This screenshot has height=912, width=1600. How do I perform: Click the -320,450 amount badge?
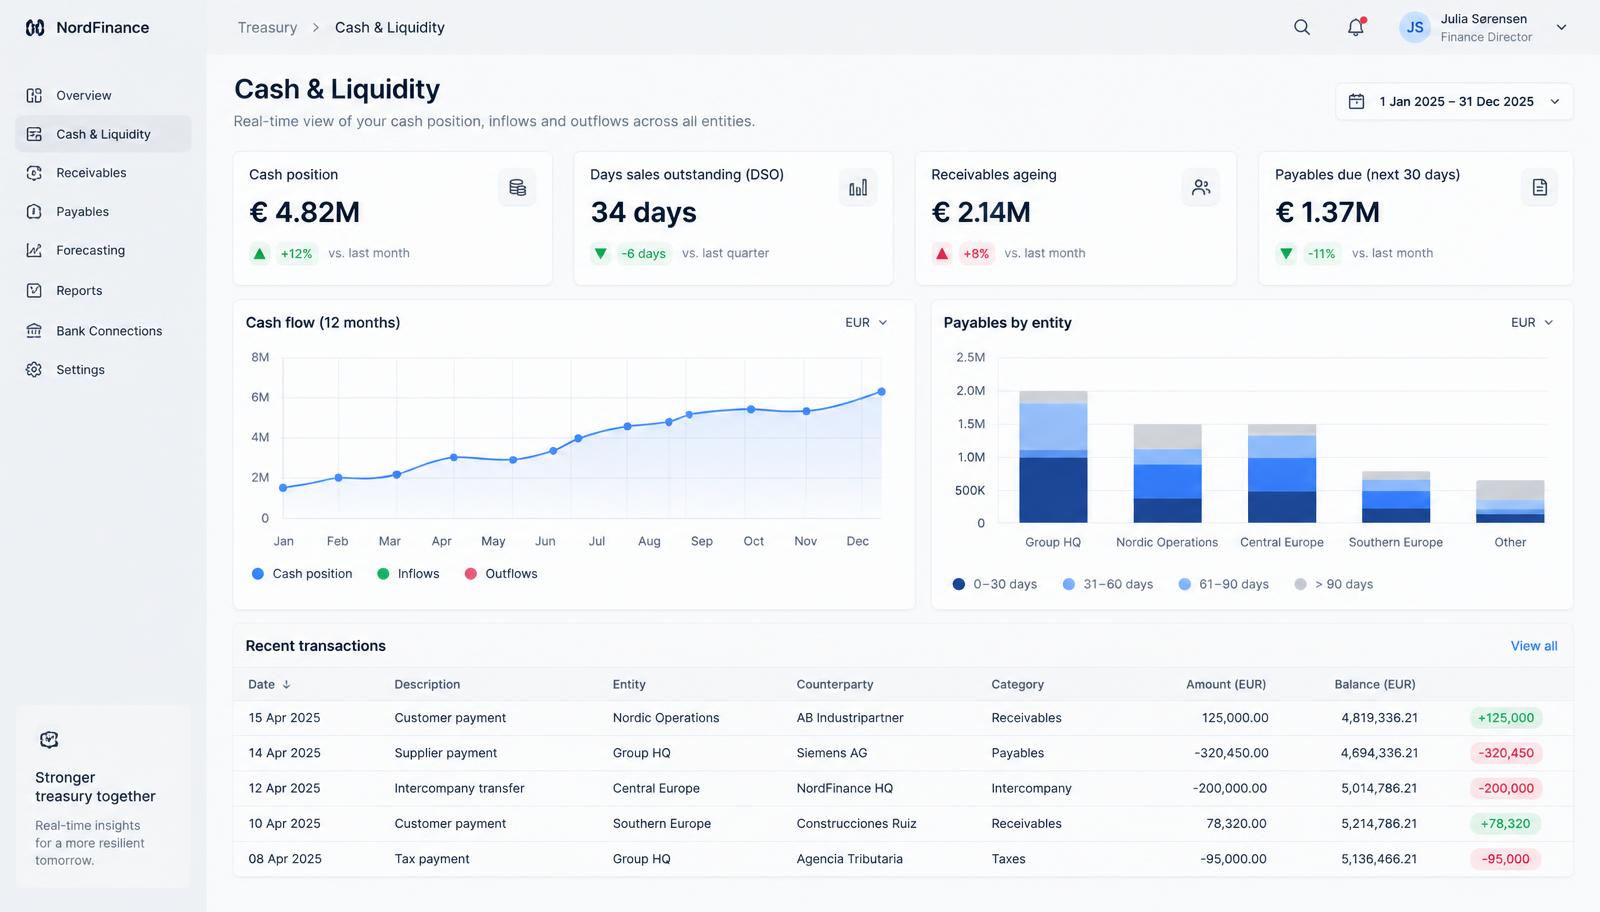pyautogui.click(x=1506, y=754)
